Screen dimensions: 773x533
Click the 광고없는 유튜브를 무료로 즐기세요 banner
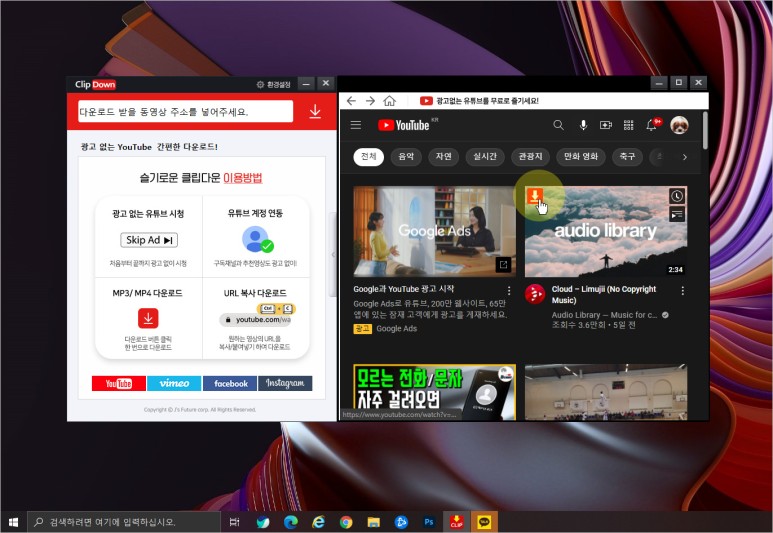click(479, 101)
